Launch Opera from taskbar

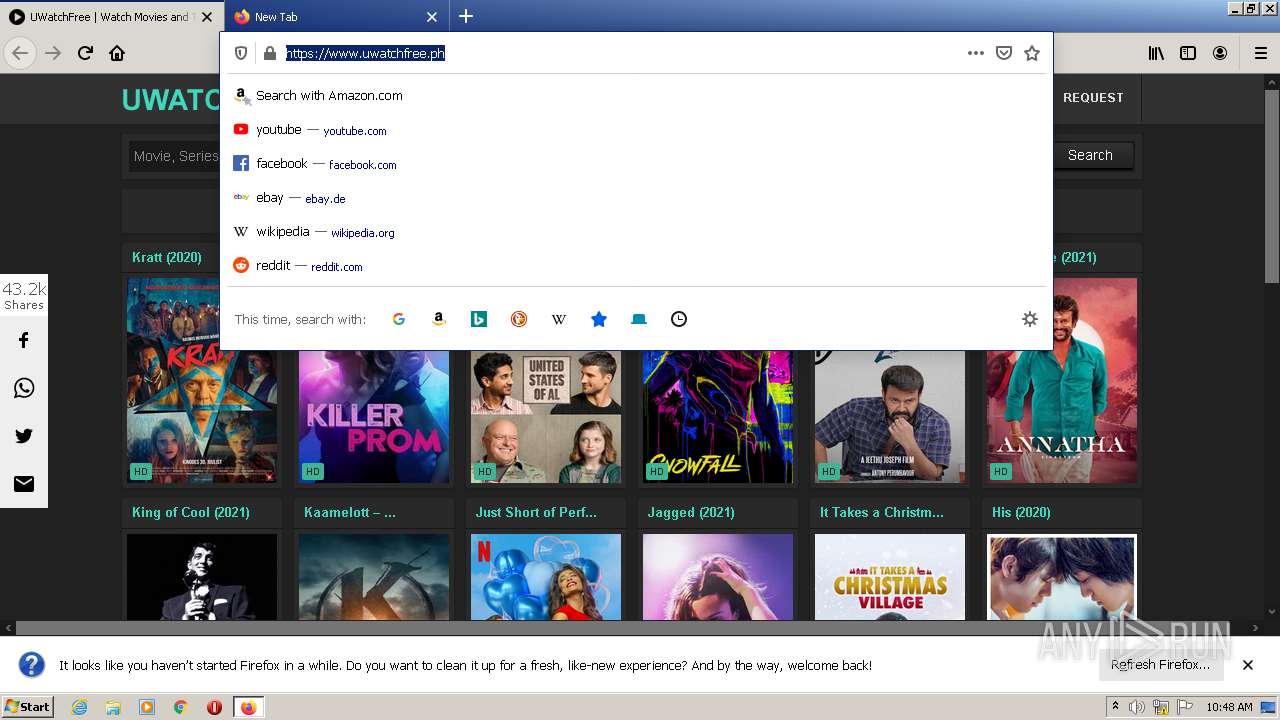pyautogui.click(x=214, y=707)
